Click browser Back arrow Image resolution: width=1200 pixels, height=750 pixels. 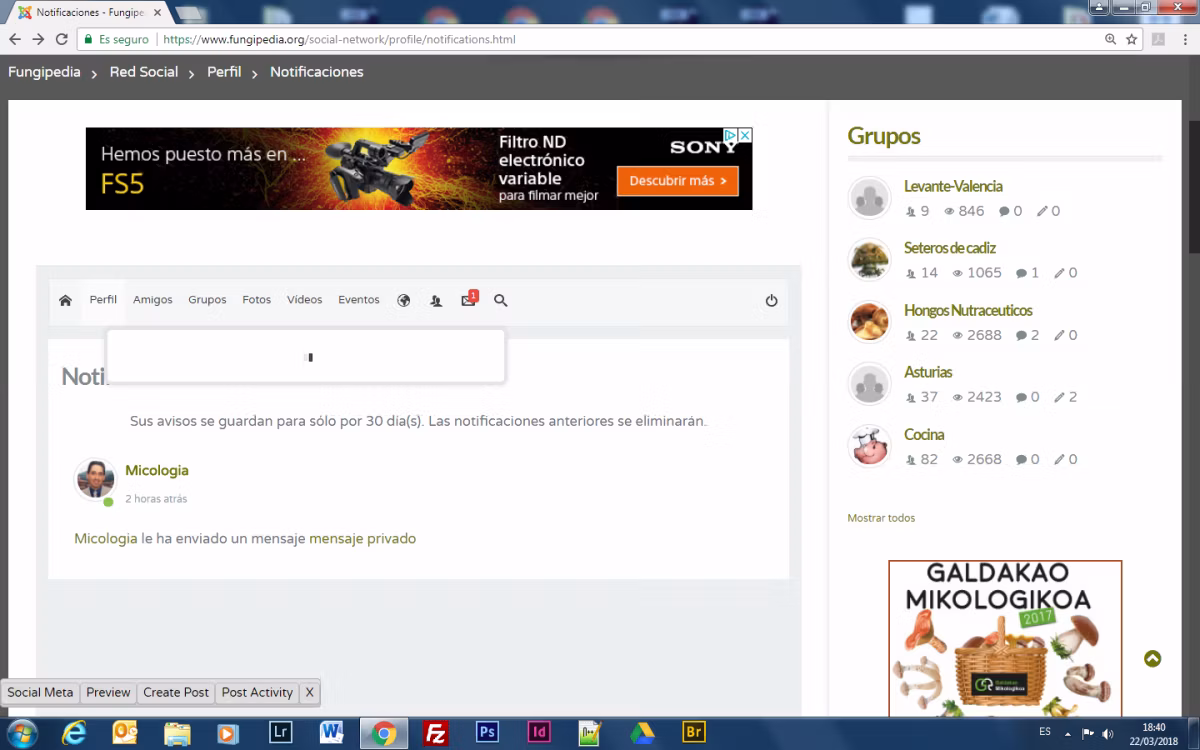pos(15,39)
